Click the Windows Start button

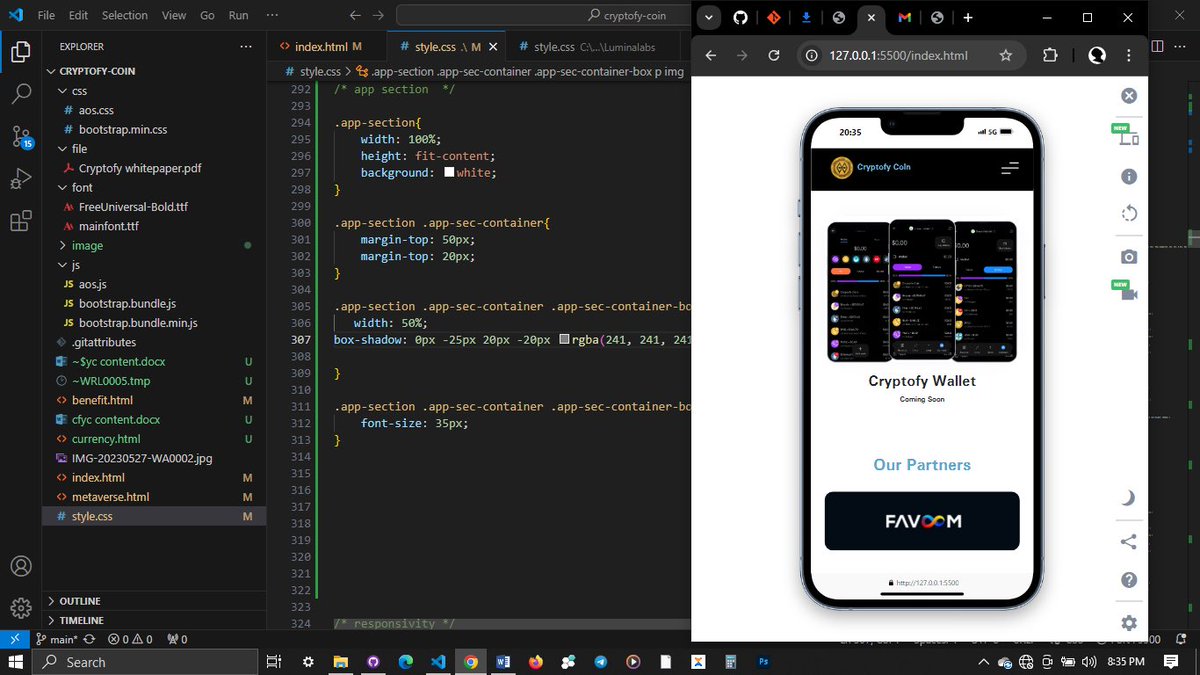(17, 662)
